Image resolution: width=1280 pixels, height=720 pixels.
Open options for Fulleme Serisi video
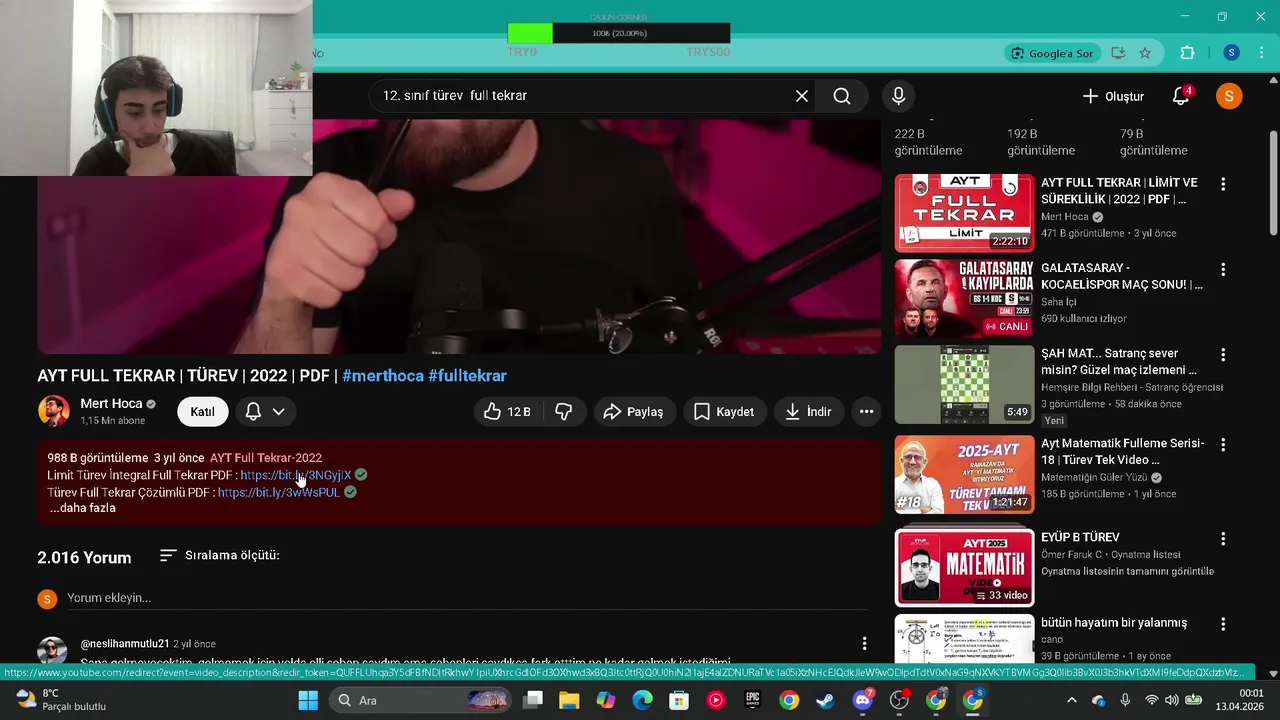tap(1222, 445)
